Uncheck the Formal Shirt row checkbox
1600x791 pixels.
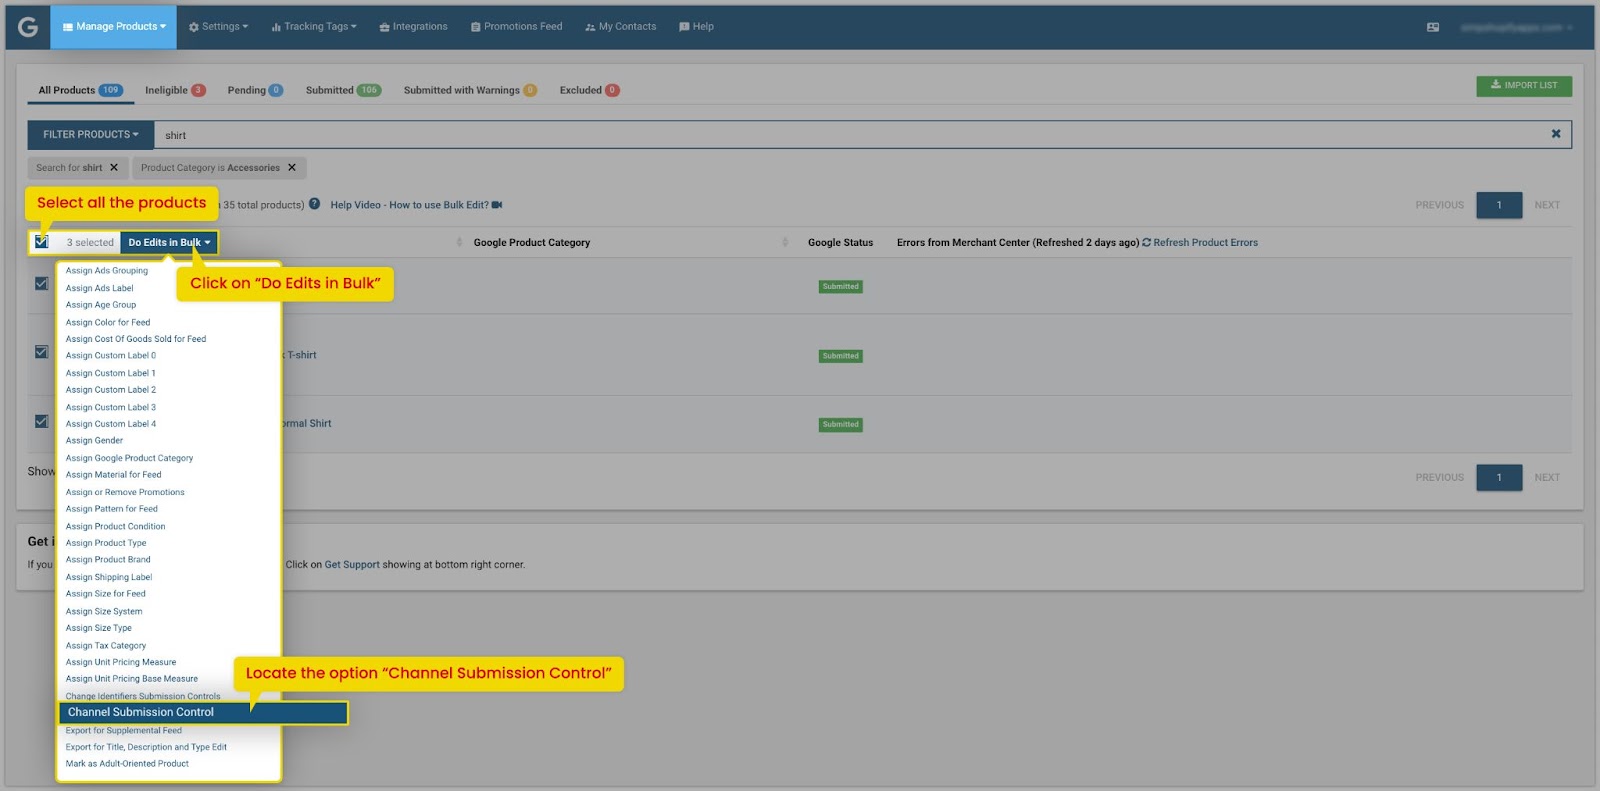pyautogui.click(x=41, y=422)
